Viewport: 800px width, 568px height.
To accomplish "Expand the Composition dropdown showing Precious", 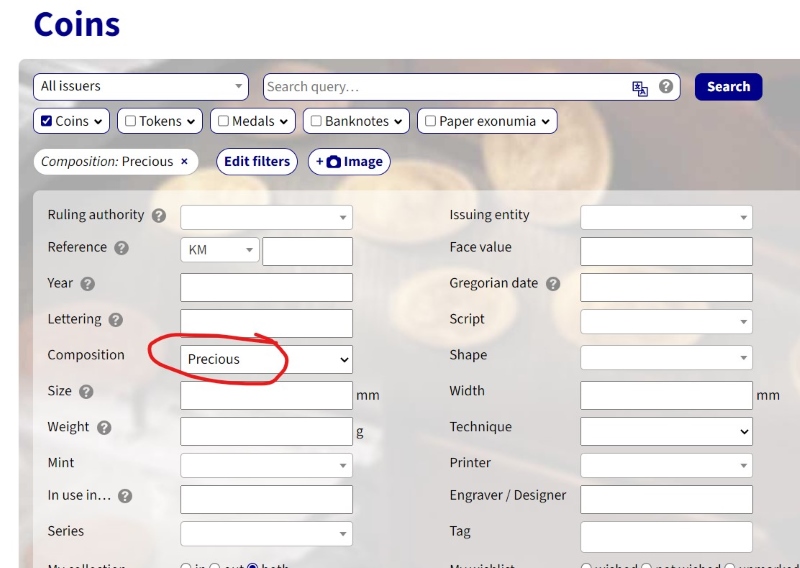I will tap(266, 359).
